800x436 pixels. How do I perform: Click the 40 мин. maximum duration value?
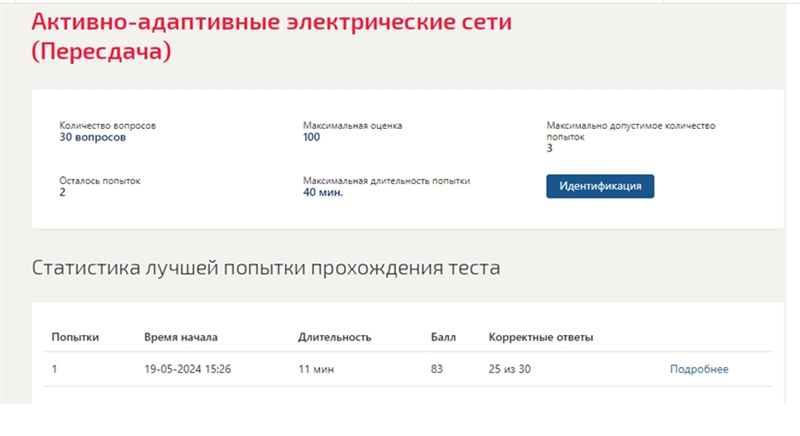[x=323, y=192]
